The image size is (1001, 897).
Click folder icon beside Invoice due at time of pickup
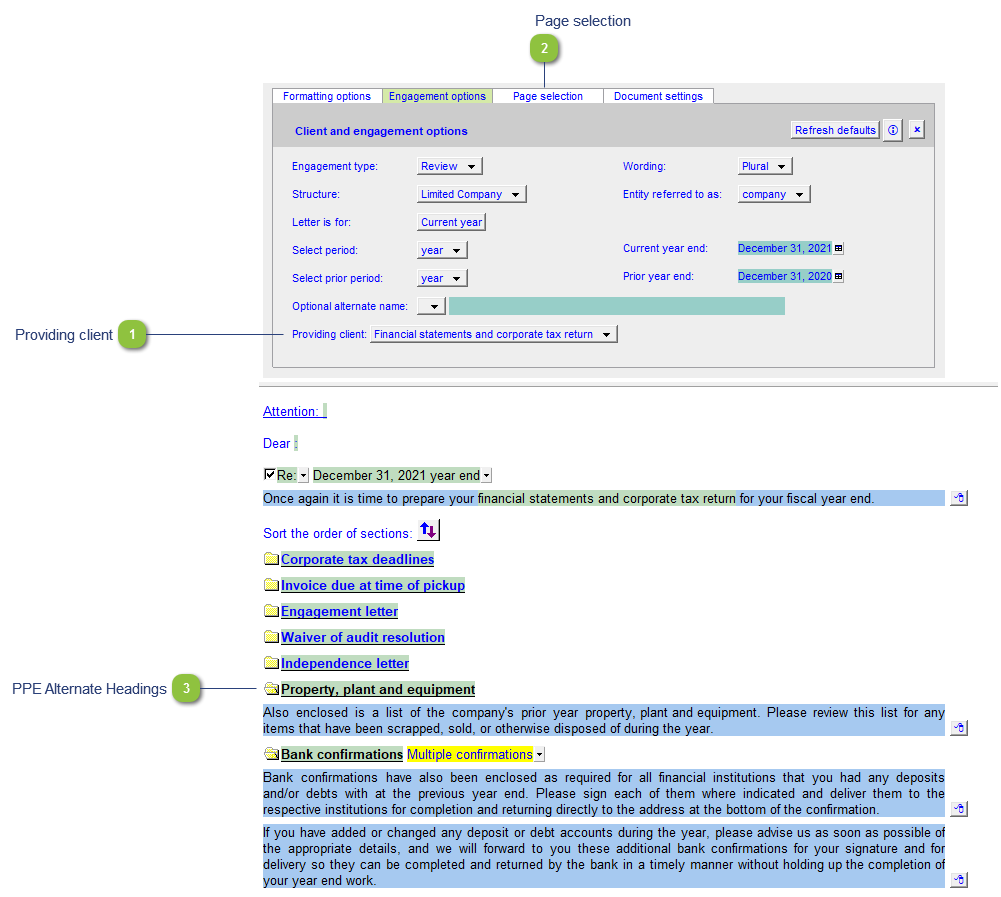271,585
